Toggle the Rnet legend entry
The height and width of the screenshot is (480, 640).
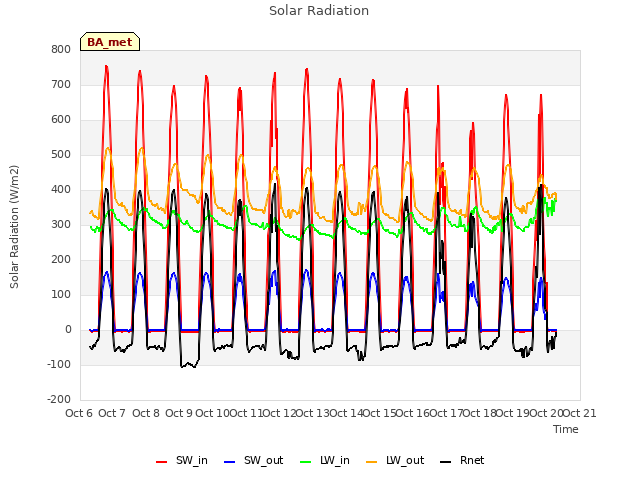(x=462, y=460)
